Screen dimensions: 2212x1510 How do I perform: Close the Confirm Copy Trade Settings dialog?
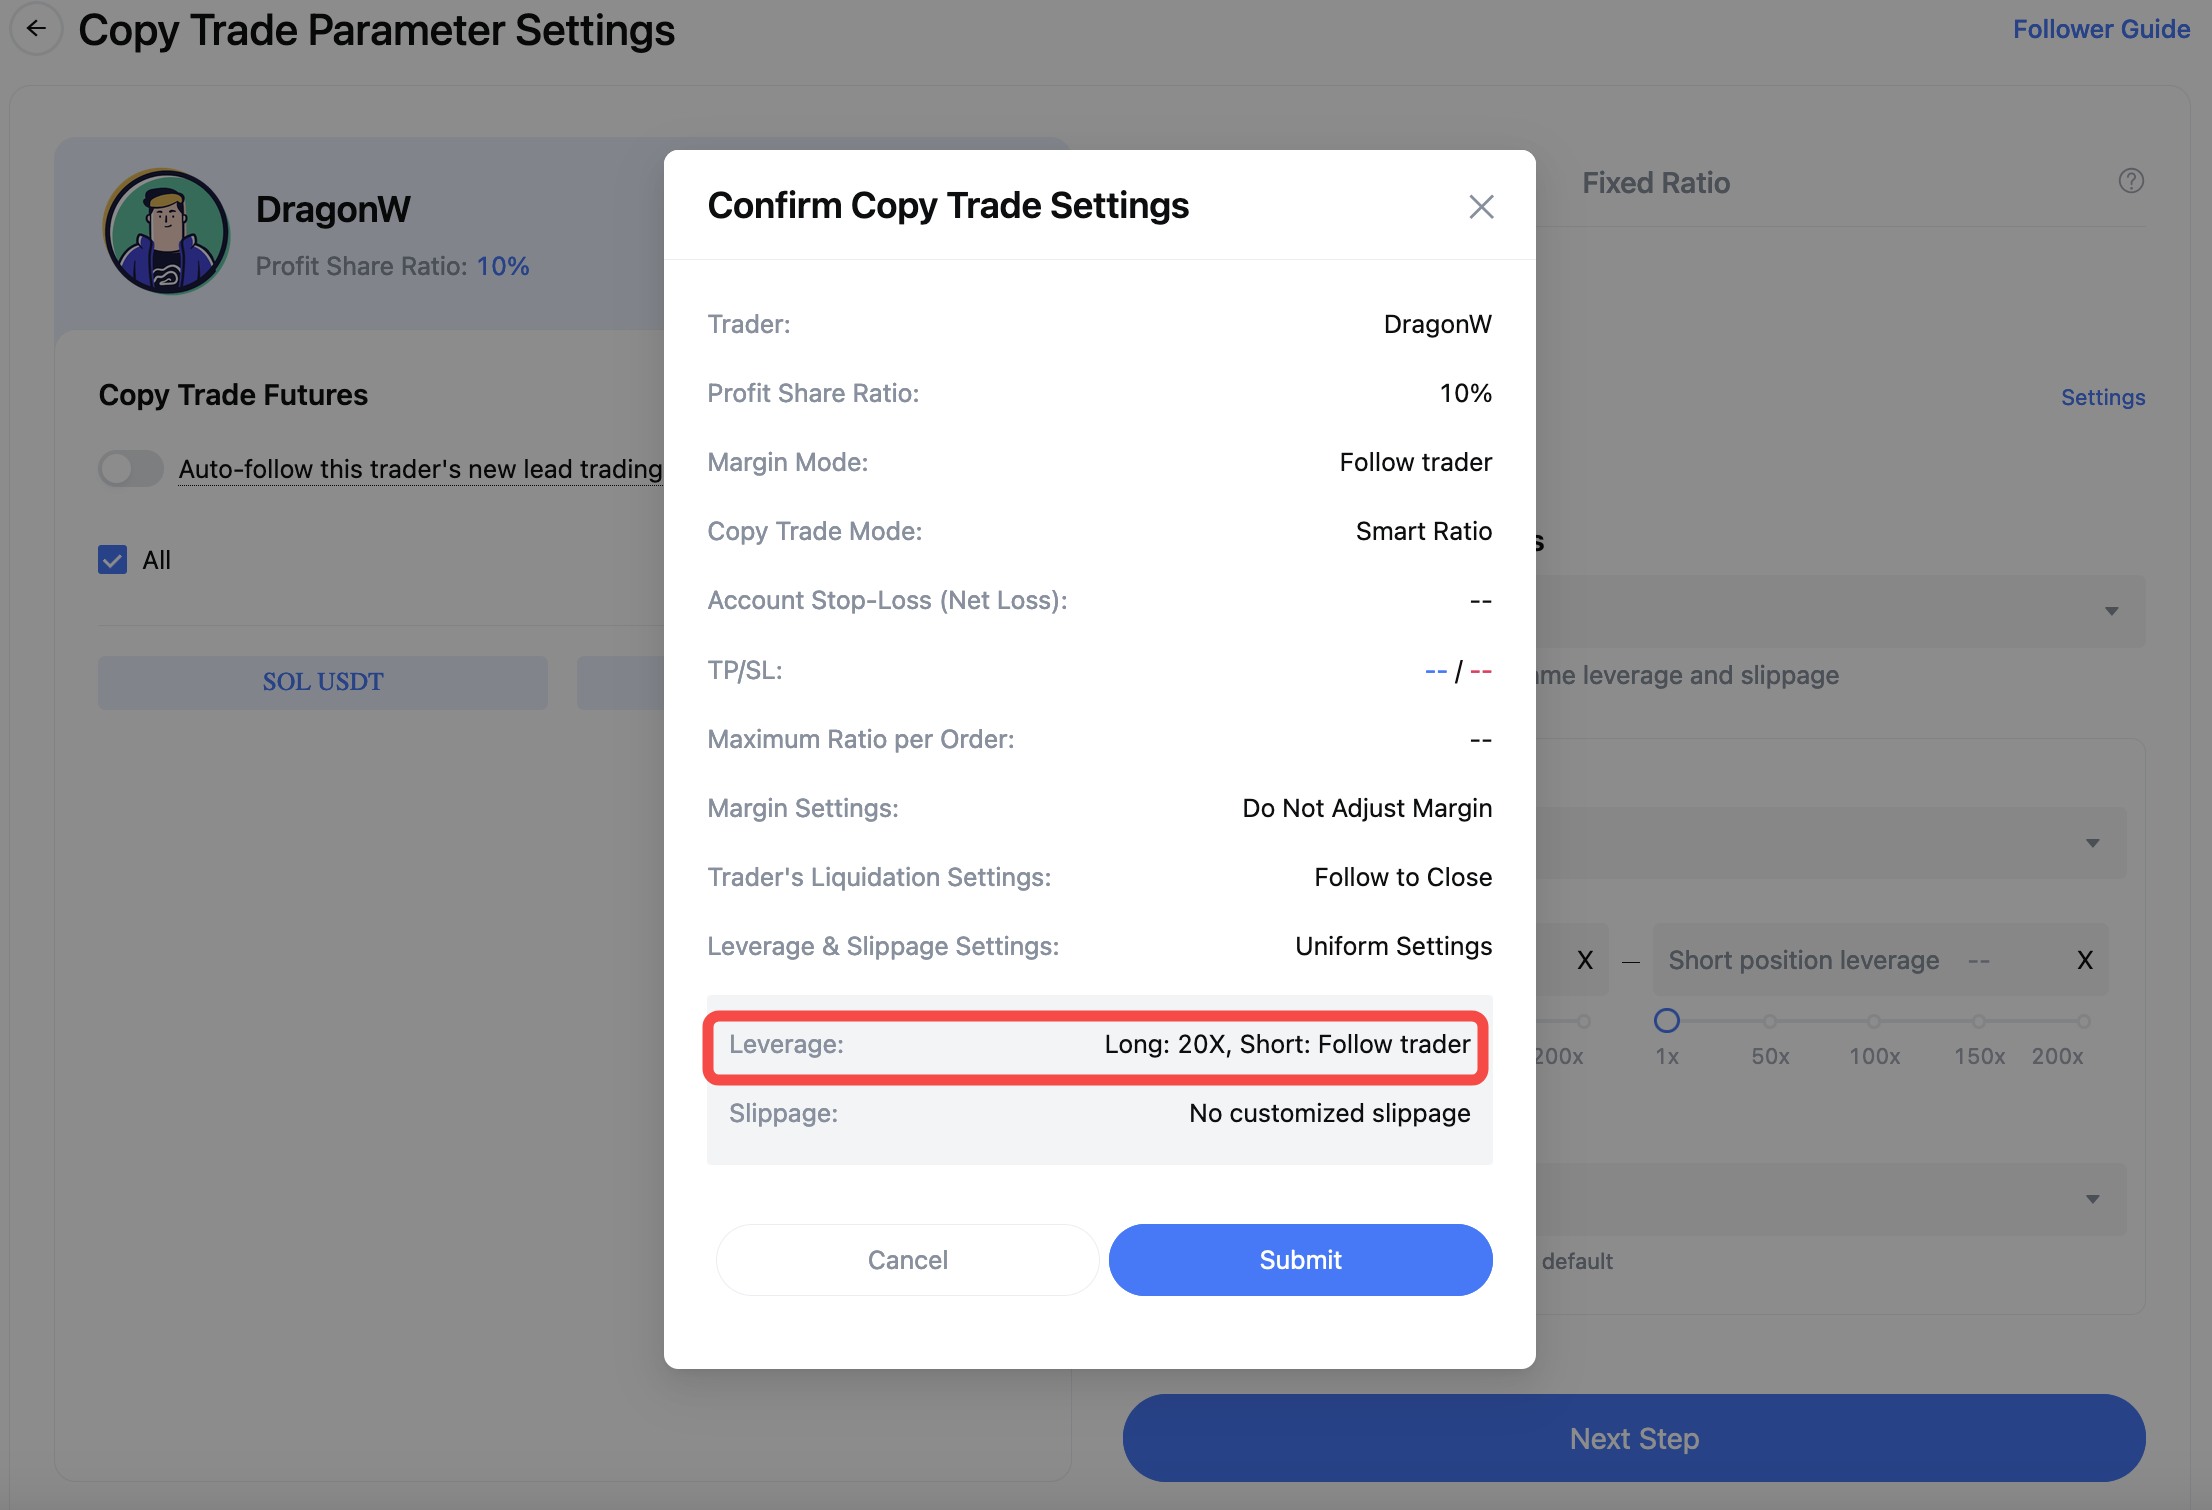pos(1481,207)
